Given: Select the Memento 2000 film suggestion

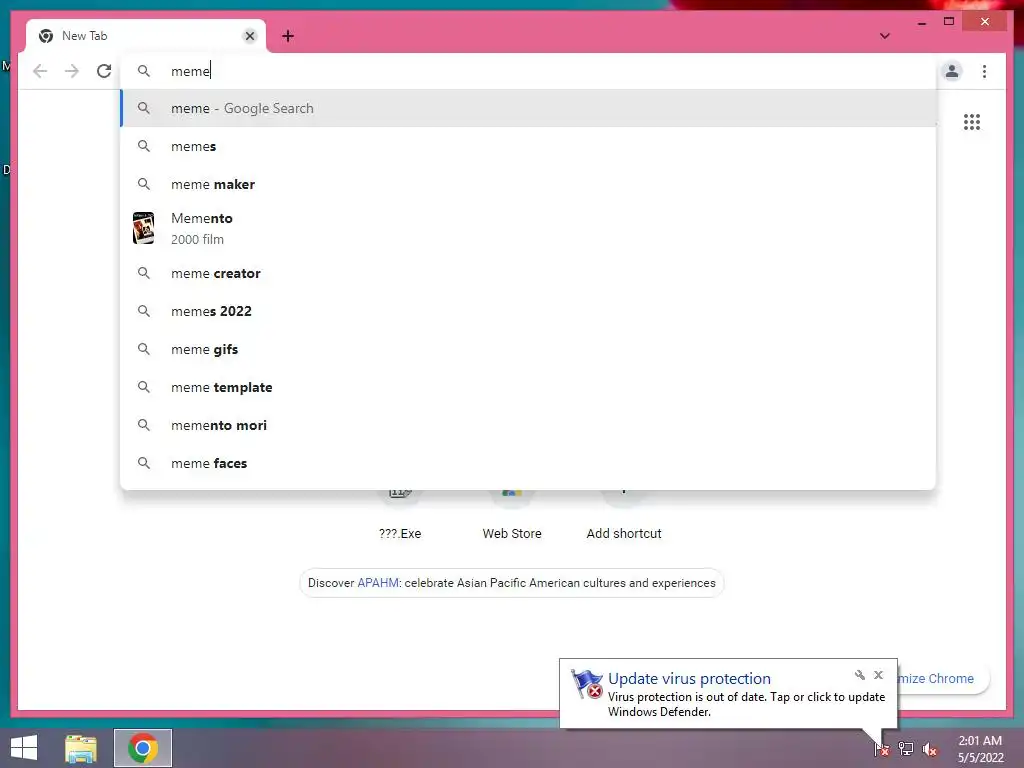Looking at the screenshot, I should point(528,229).
